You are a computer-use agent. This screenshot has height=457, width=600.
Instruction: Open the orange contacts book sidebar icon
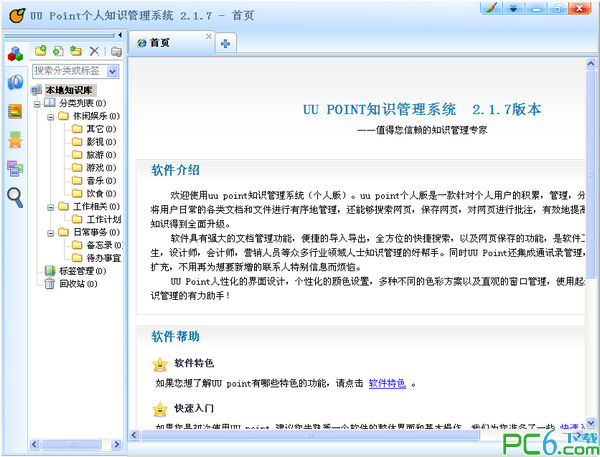point(15,111)
